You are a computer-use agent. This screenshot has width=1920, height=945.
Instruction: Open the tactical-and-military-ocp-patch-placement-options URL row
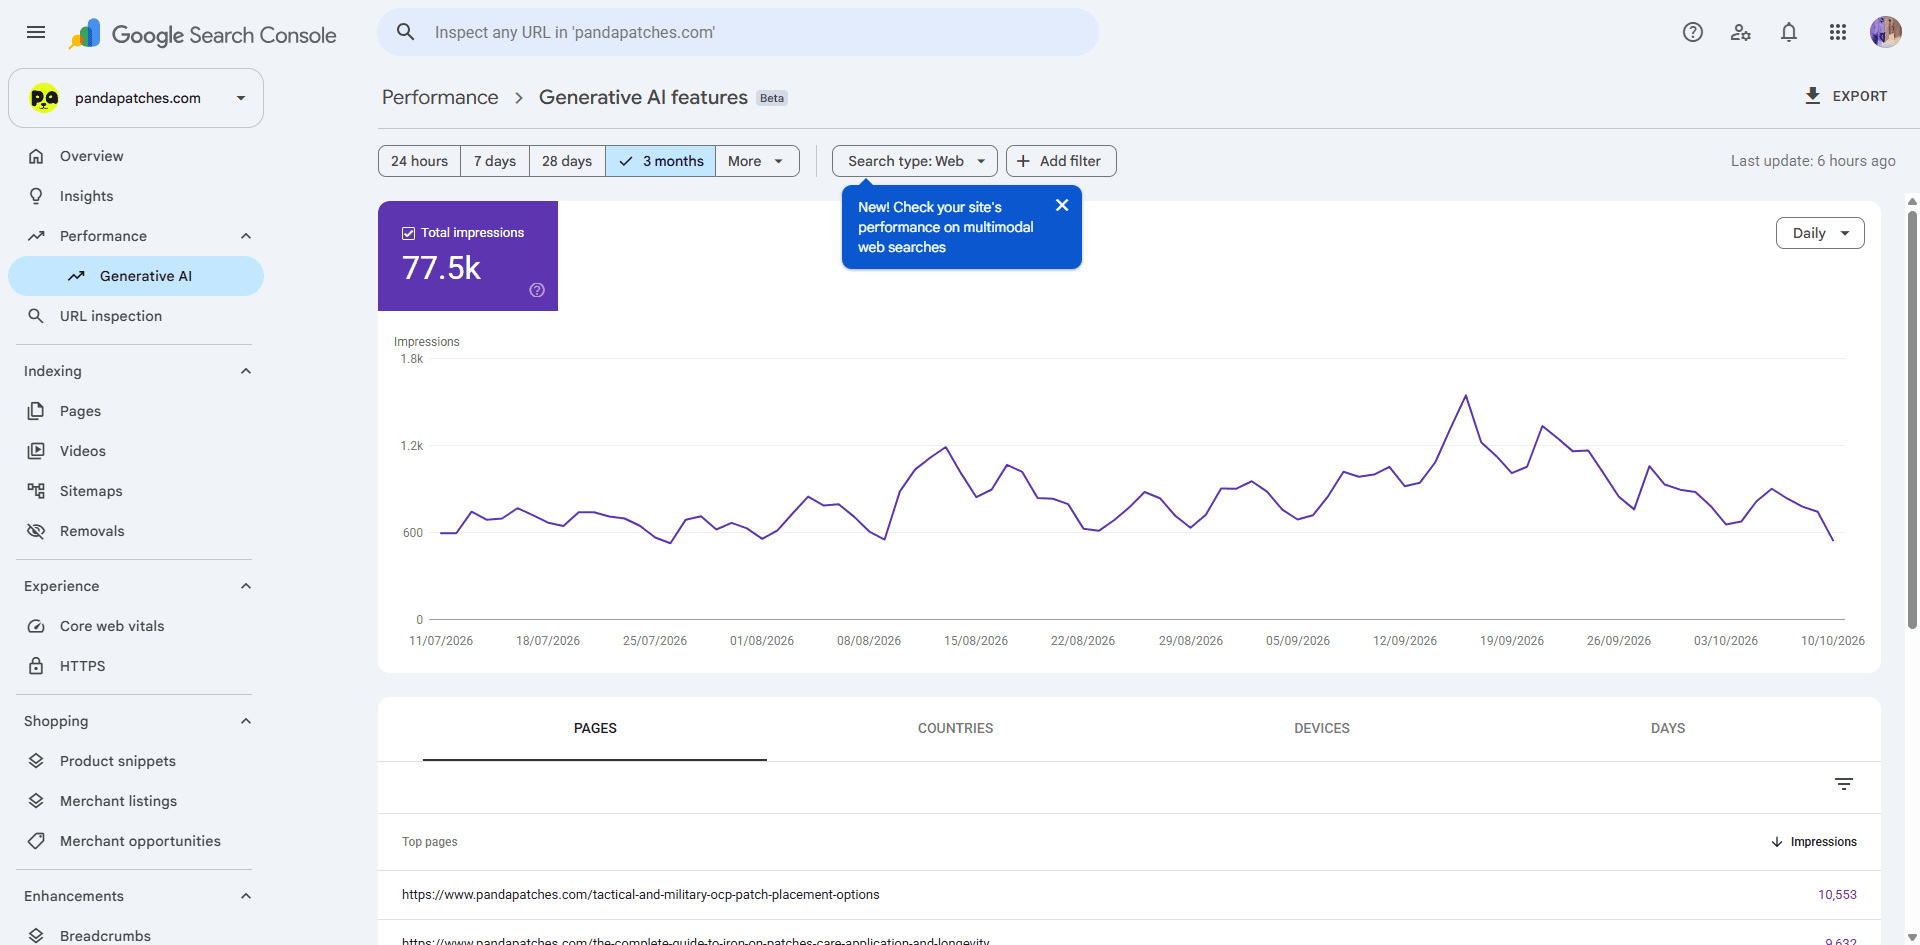(1129, 895)
